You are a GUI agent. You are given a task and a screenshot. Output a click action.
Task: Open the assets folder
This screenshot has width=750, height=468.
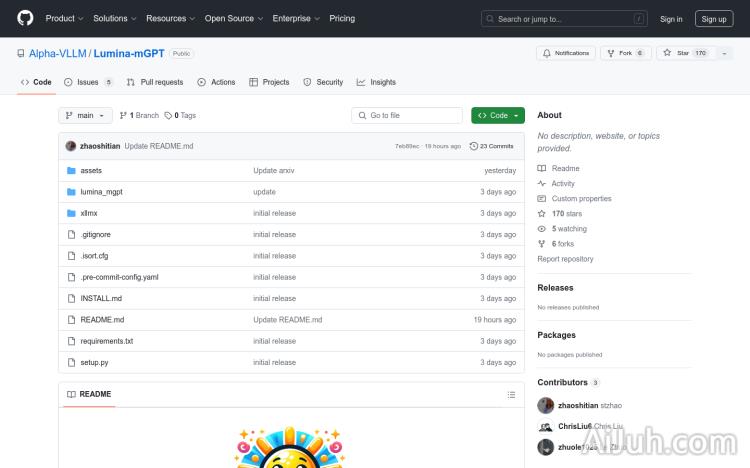(91, 171)
